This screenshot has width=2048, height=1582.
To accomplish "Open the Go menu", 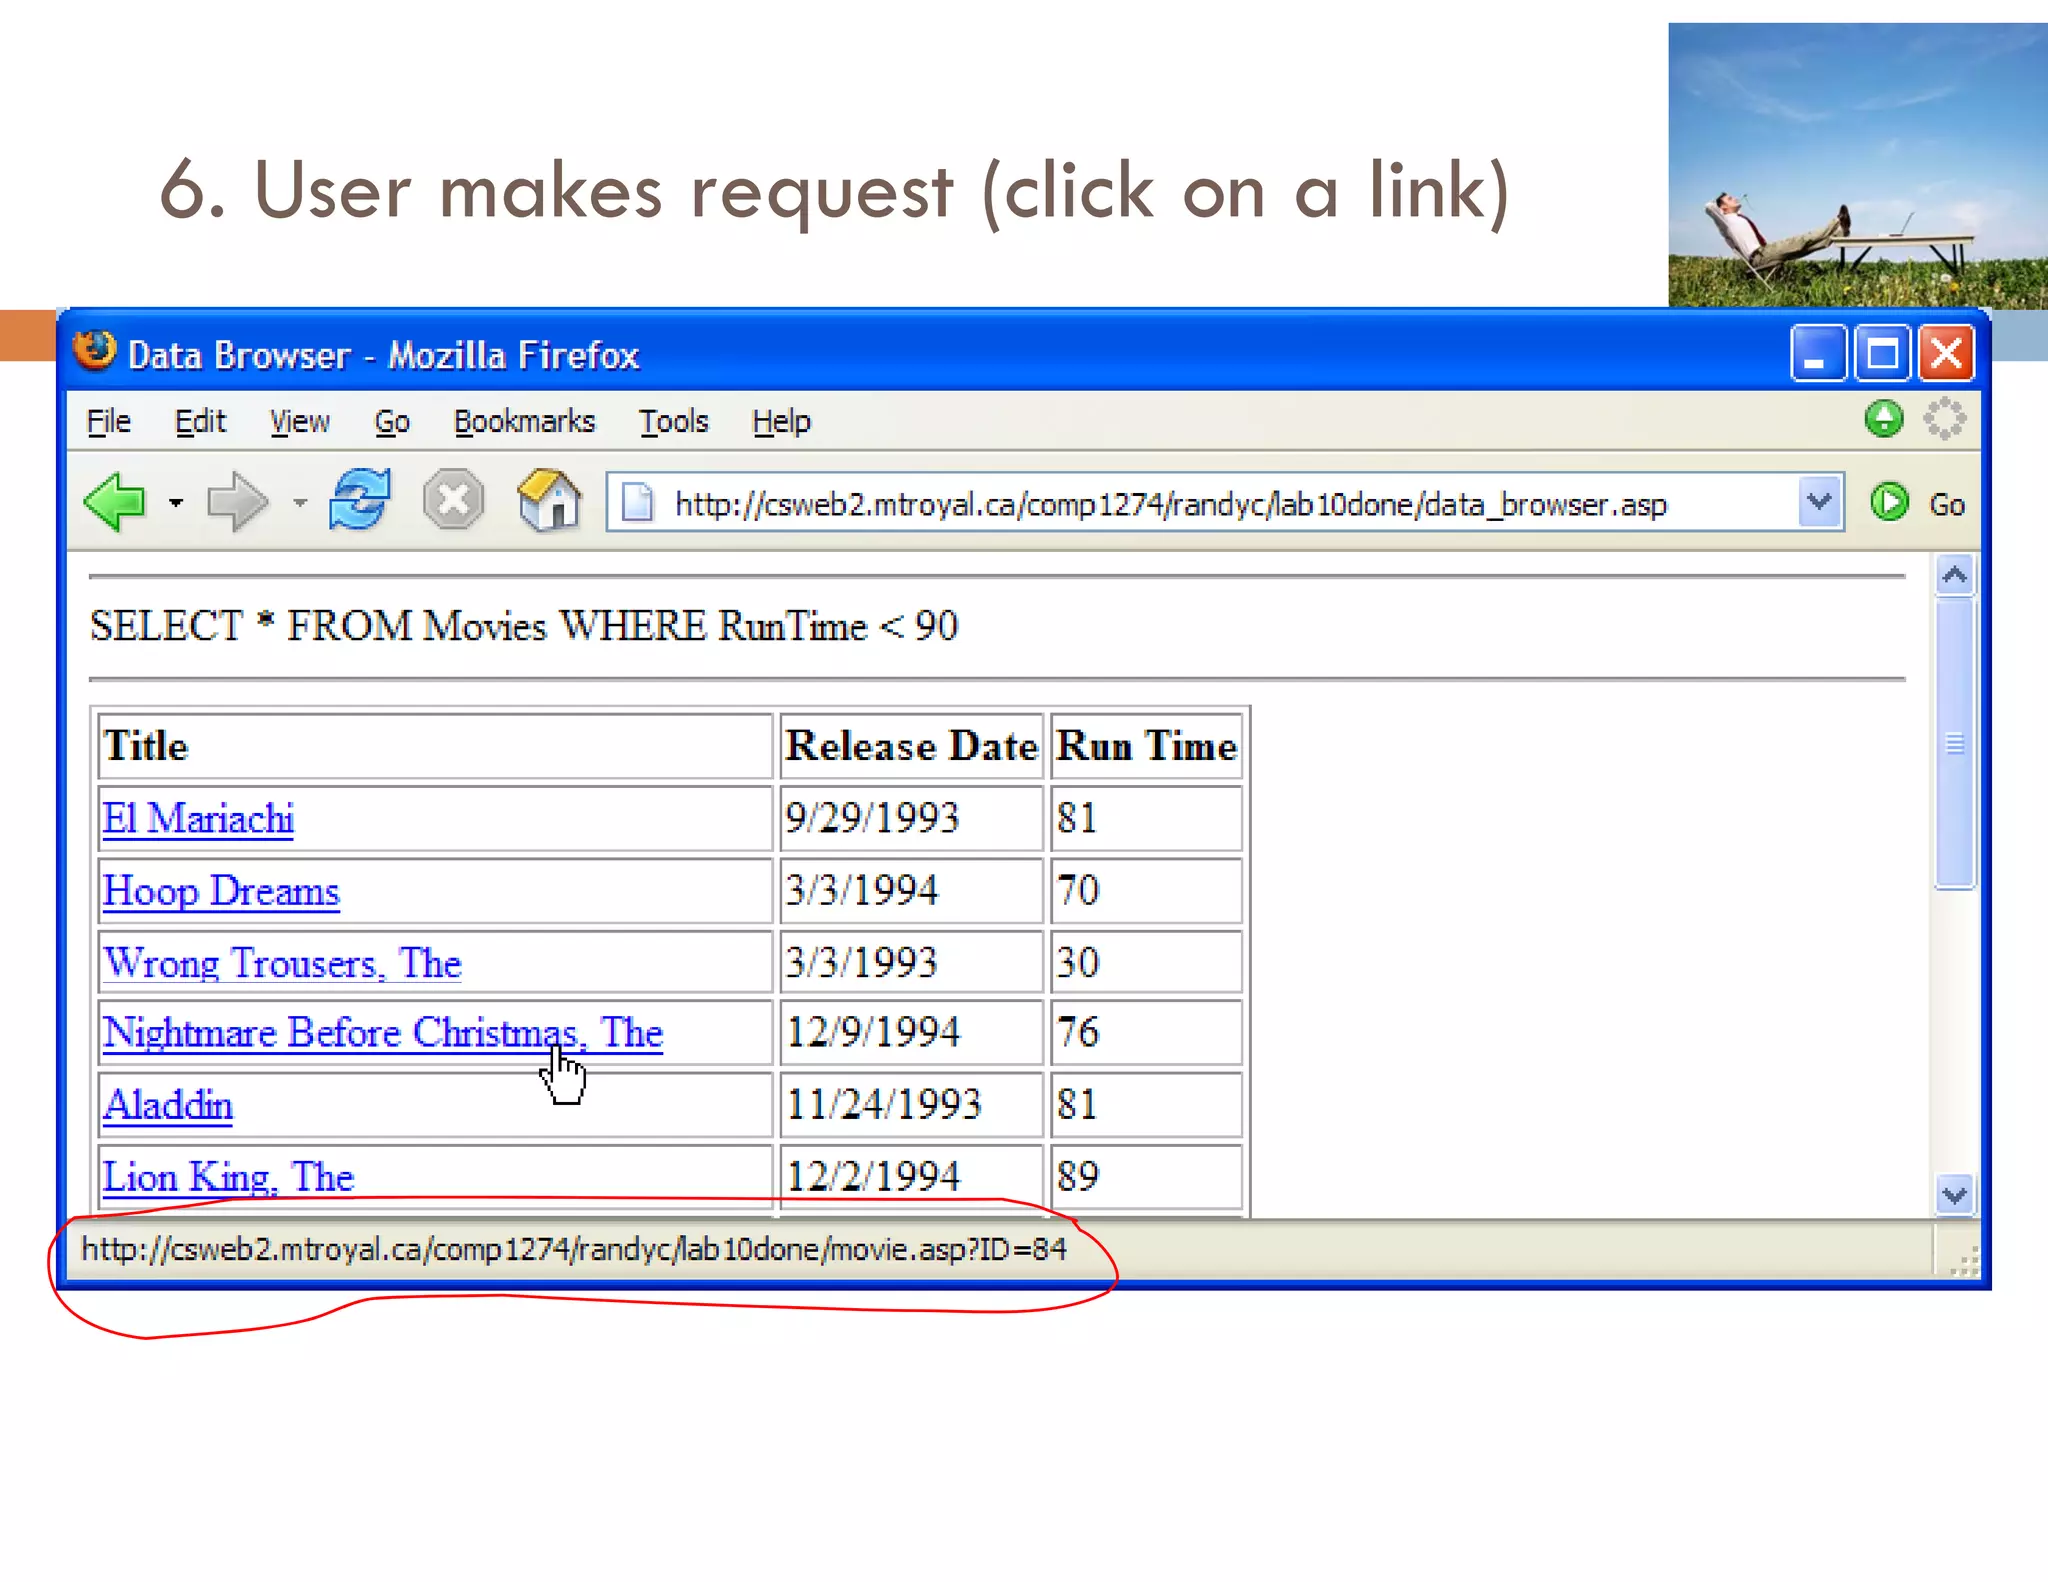I will point(392,421).
